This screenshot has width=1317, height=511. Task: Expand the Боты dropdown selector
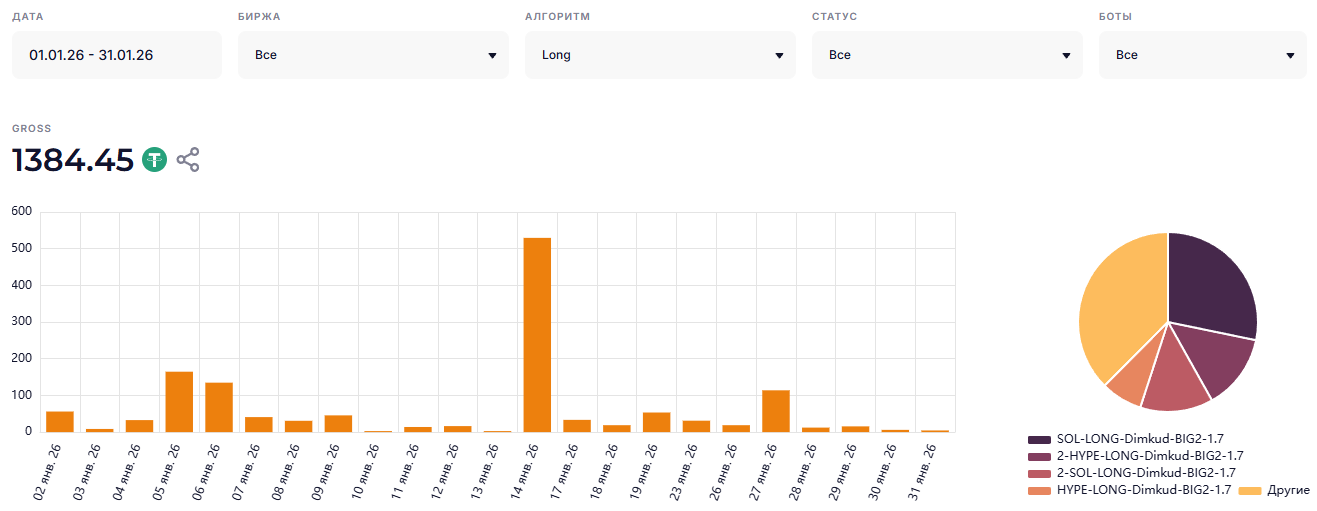point(1202,55)
